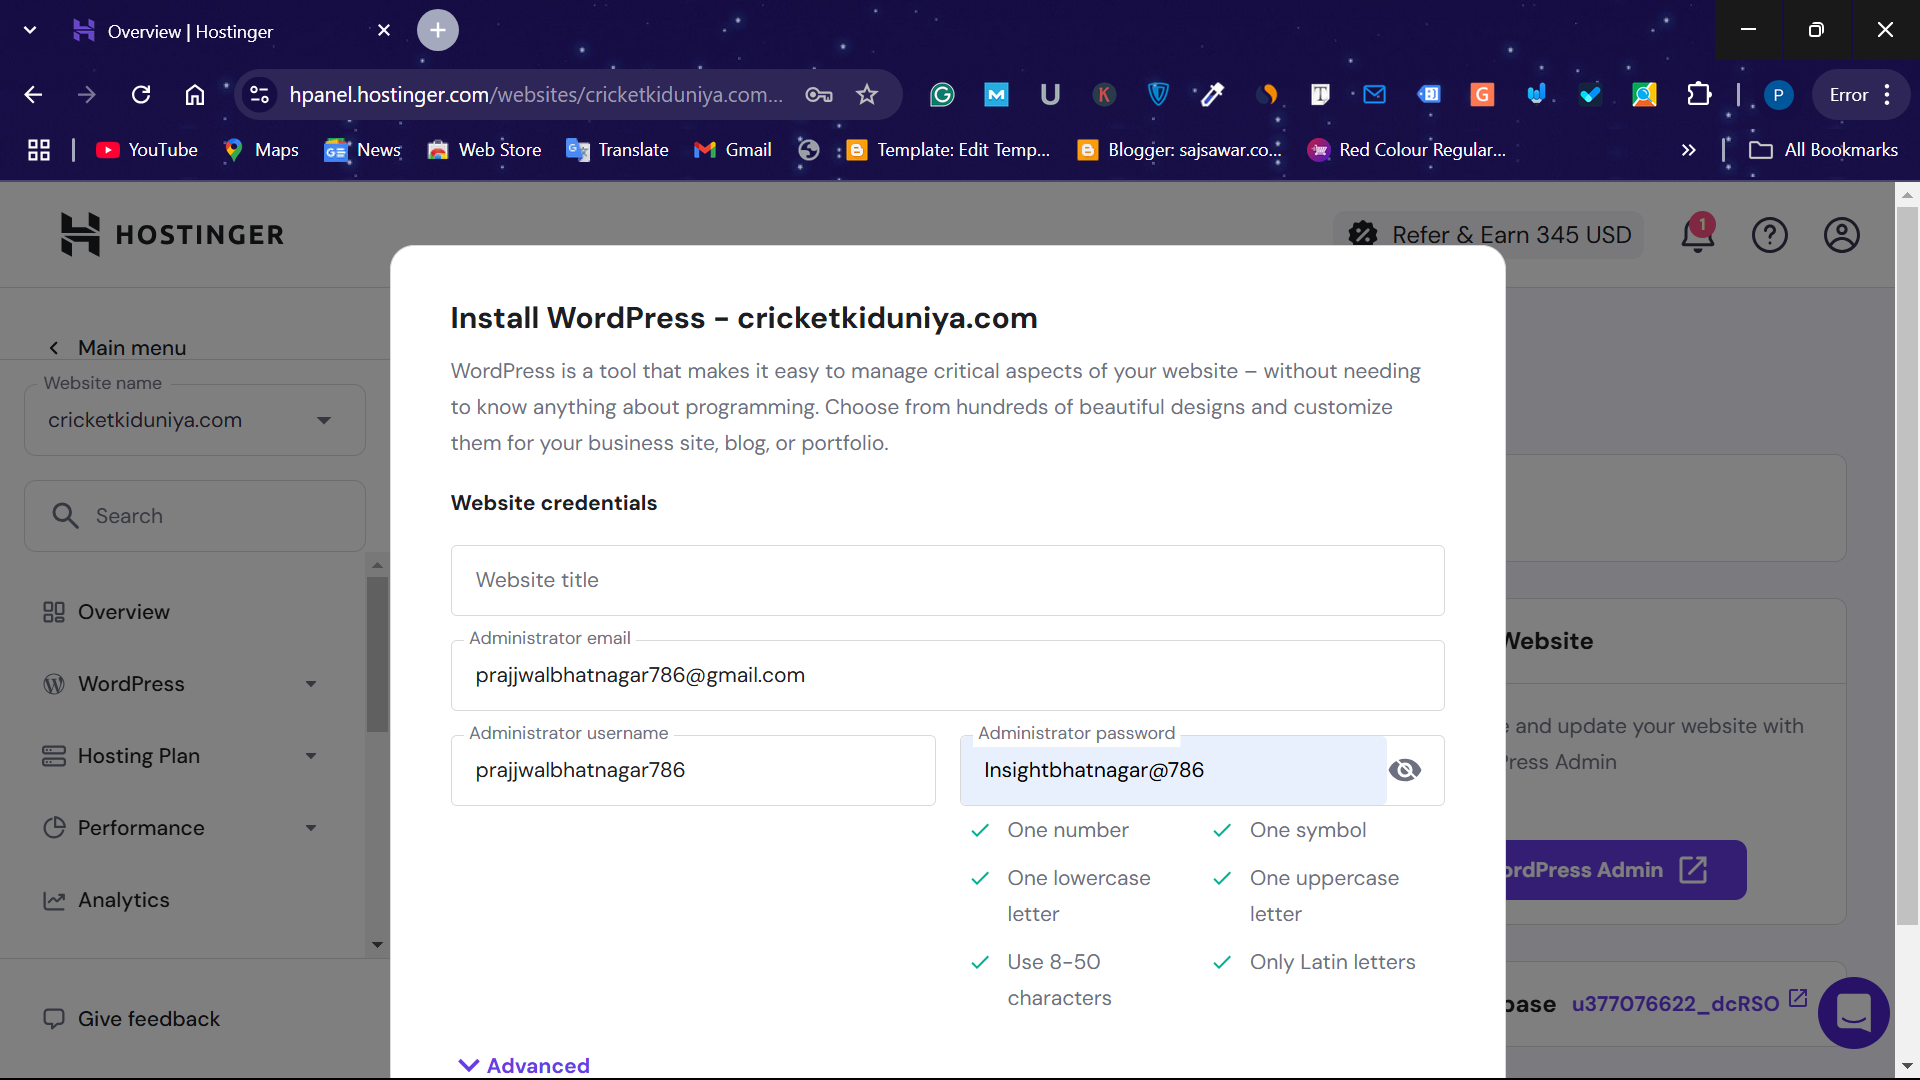The height and width of the screenshot is (1080, 1920).
Task: Click the Hostinger logo
Action: 172,235
